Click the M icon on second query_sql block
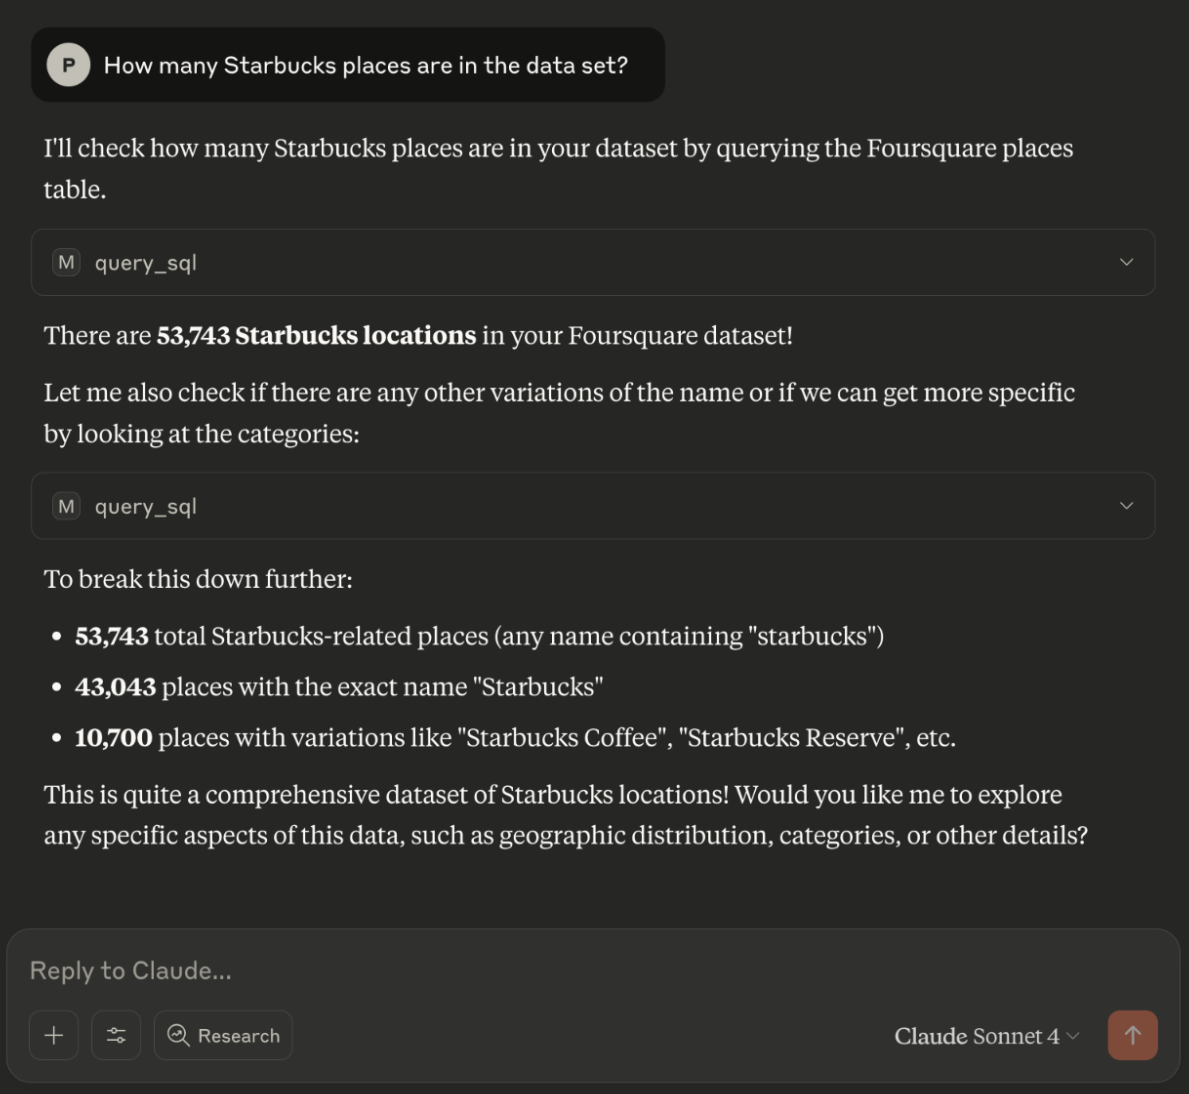The height and width of the screenshot is (1094, 1189). pos(67,506)
